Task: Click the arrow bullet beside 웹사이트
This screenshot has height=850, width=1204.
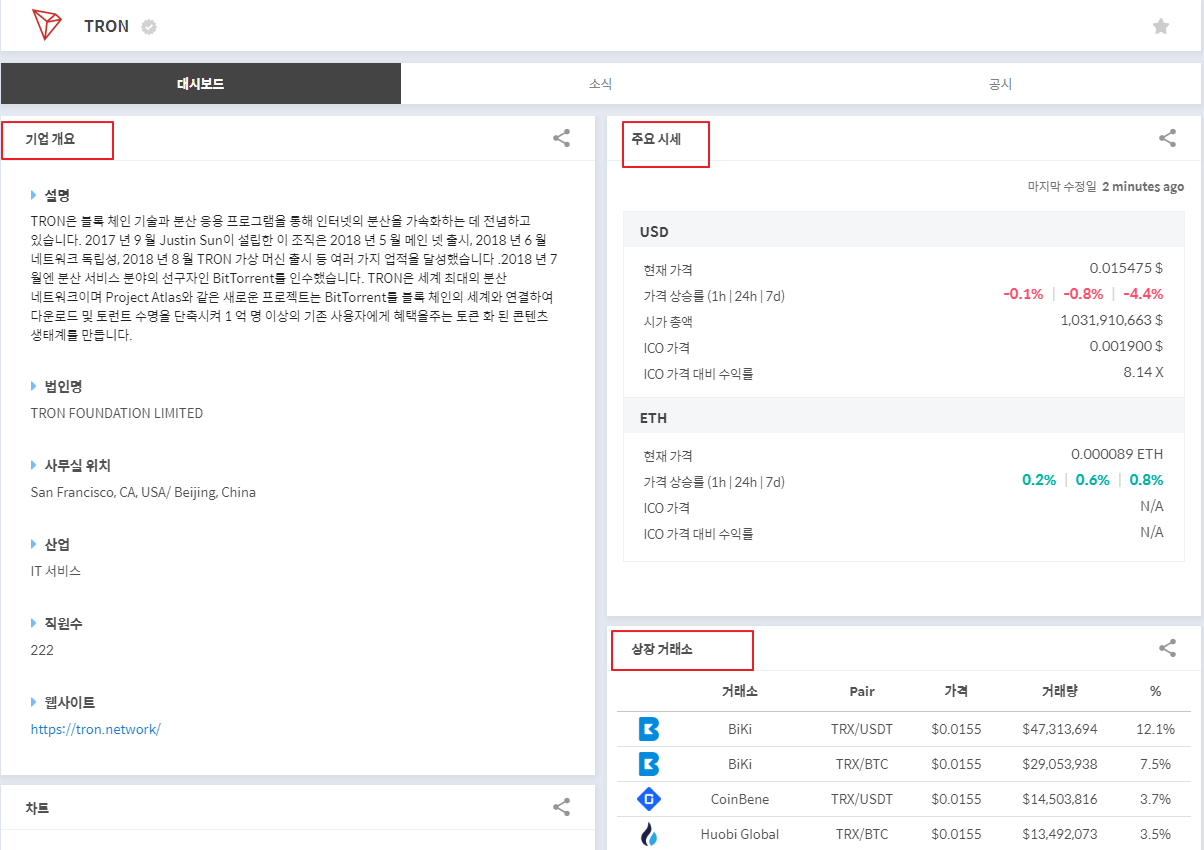Action: click(34, 702)
